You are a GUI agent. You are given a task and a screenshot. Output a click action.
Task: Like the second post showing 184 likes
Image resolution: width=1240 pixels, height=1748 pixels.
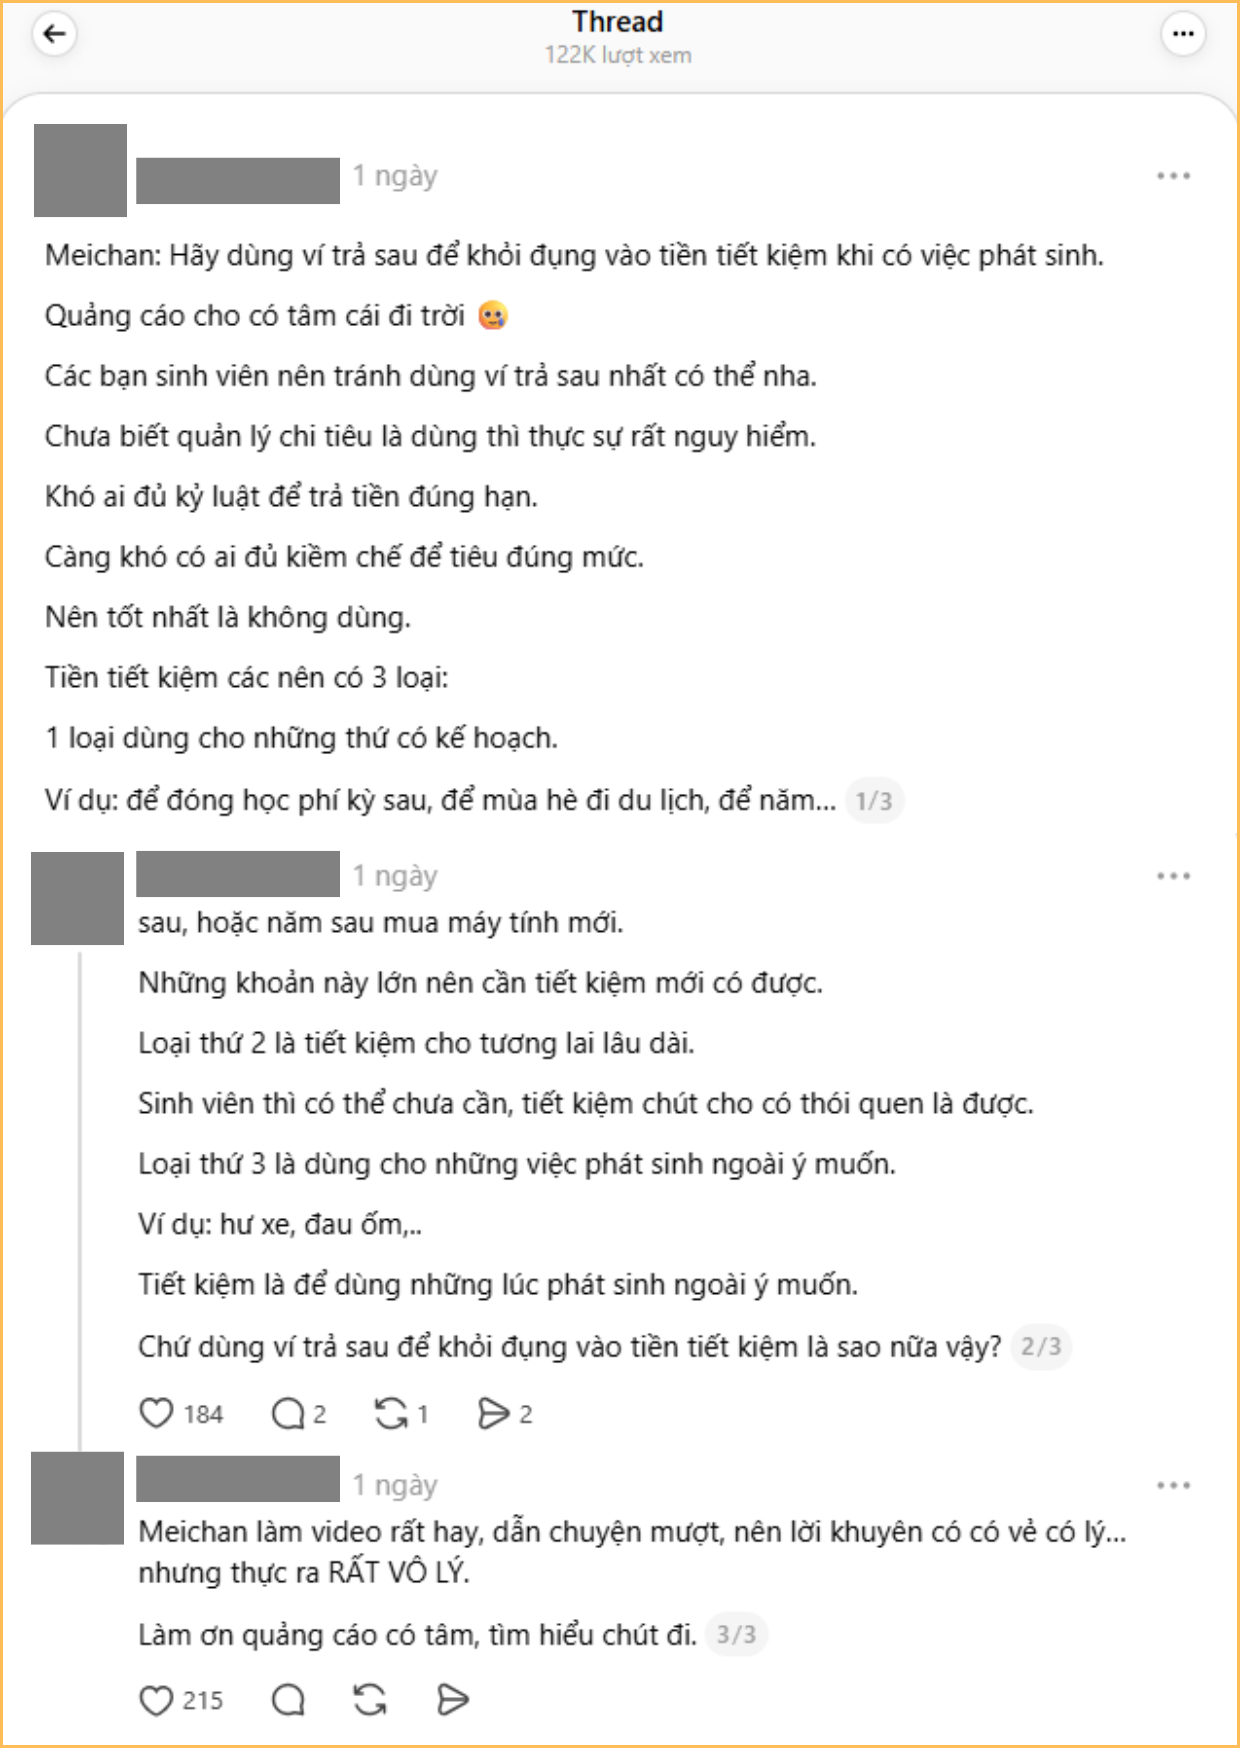pos(156,1414)
